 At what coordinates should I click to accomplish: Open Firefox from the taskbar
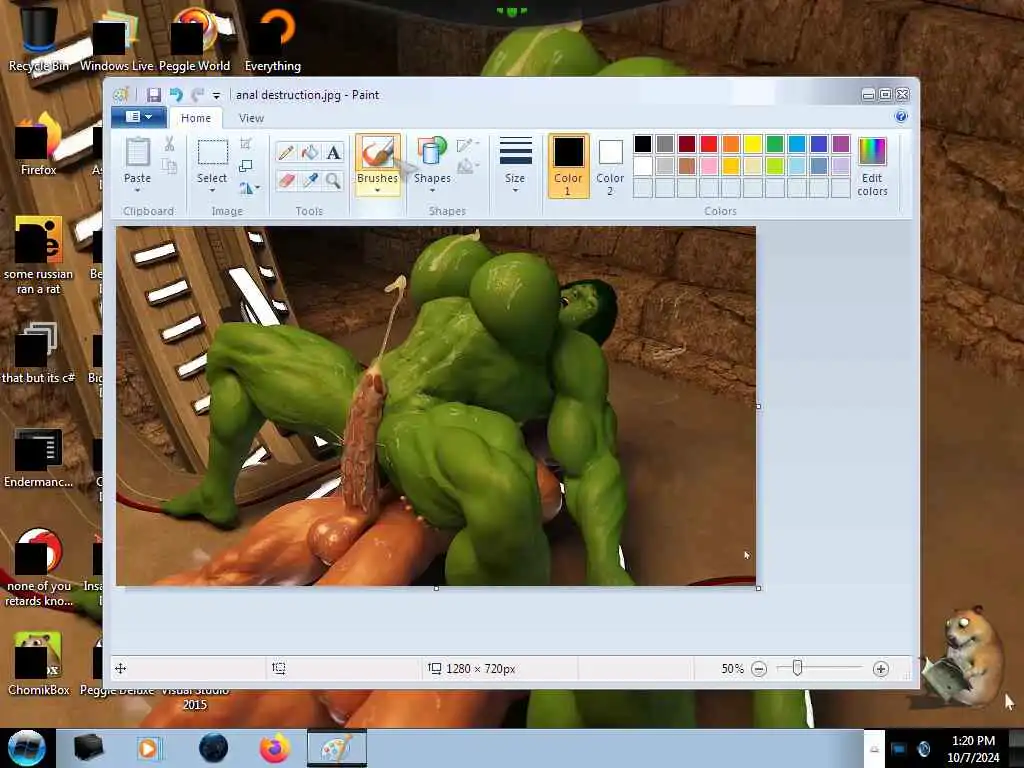275,748
